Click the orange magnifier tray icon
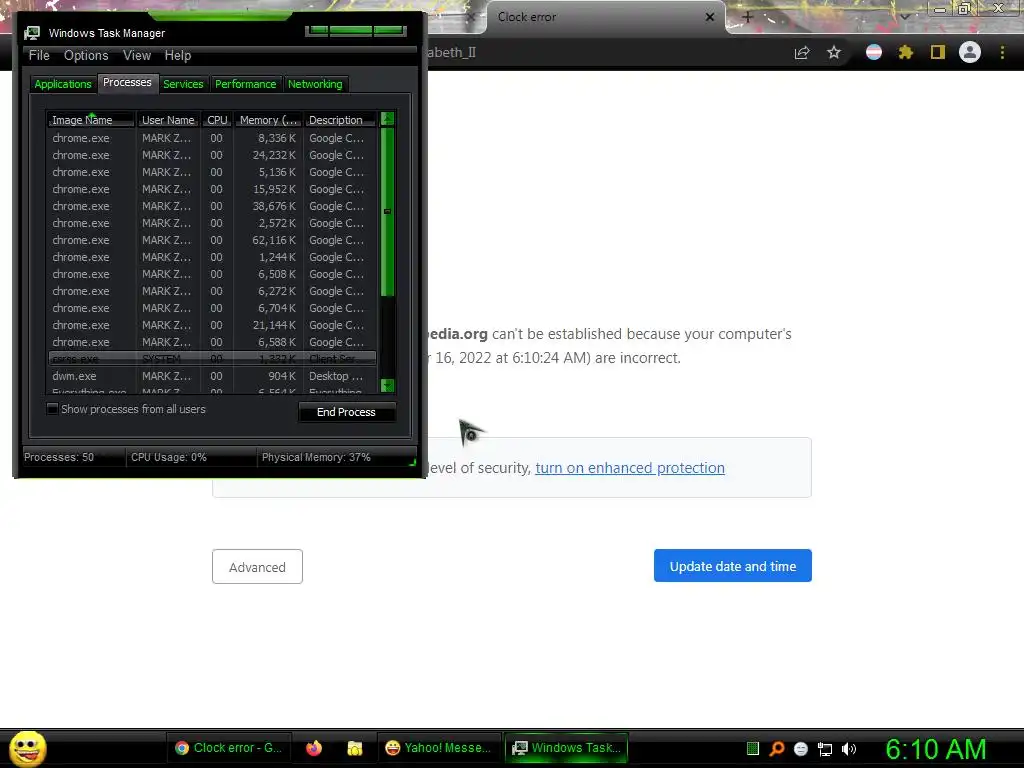 point(776,748)
